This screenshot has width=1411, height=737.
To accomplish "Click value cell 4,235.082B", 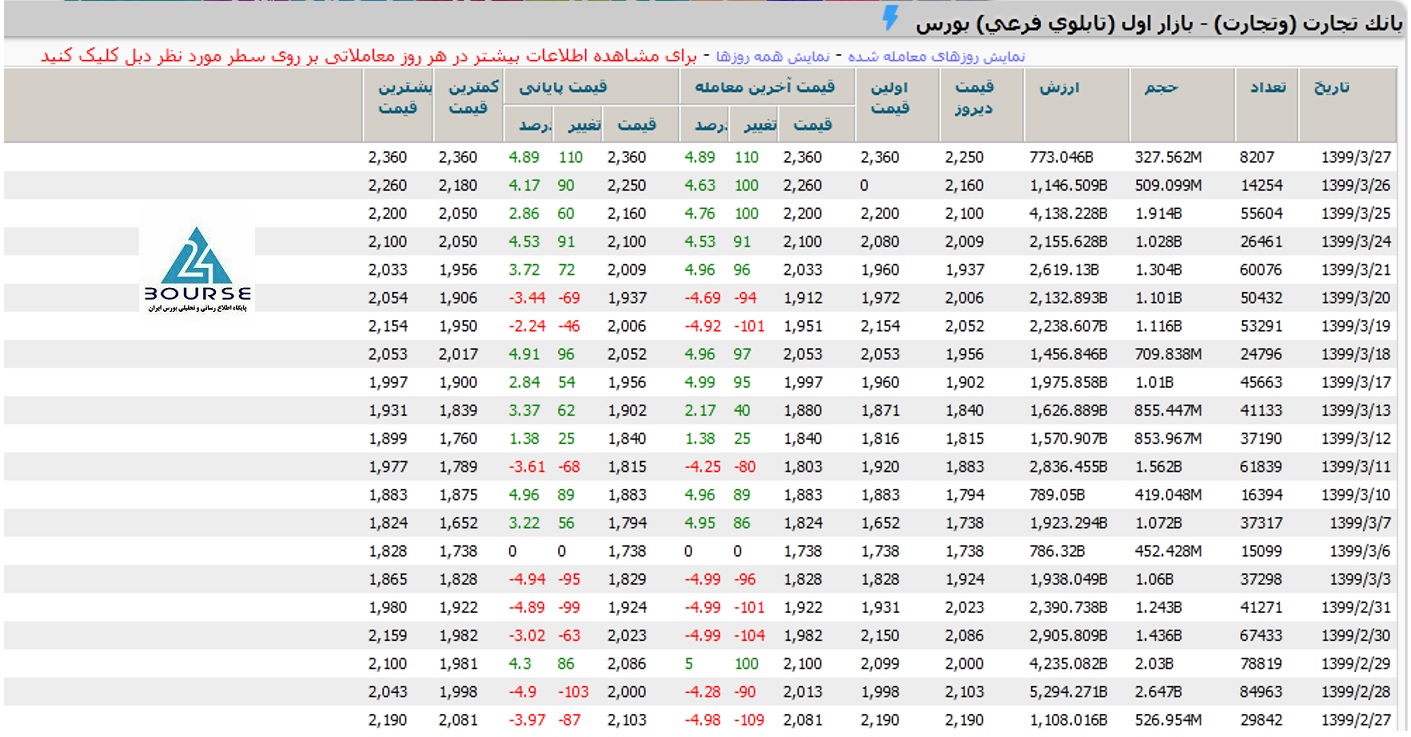I will [x=1068, y=663].
